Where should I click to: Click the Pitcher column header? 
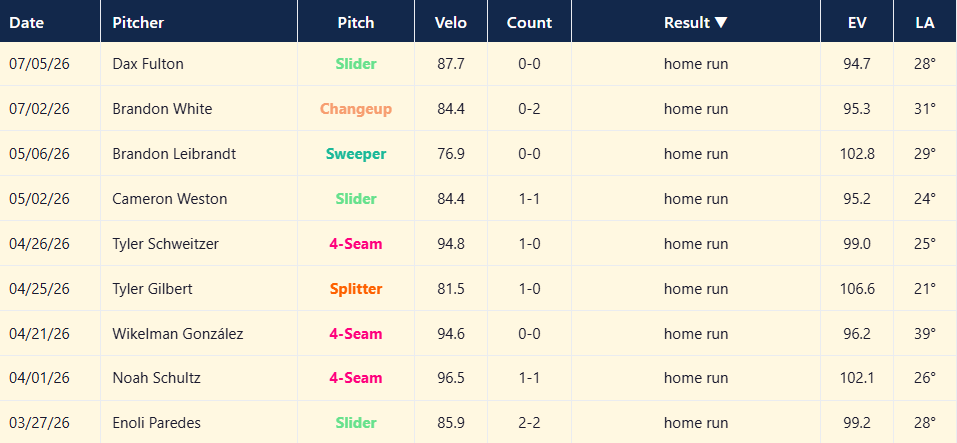point(138,23)
